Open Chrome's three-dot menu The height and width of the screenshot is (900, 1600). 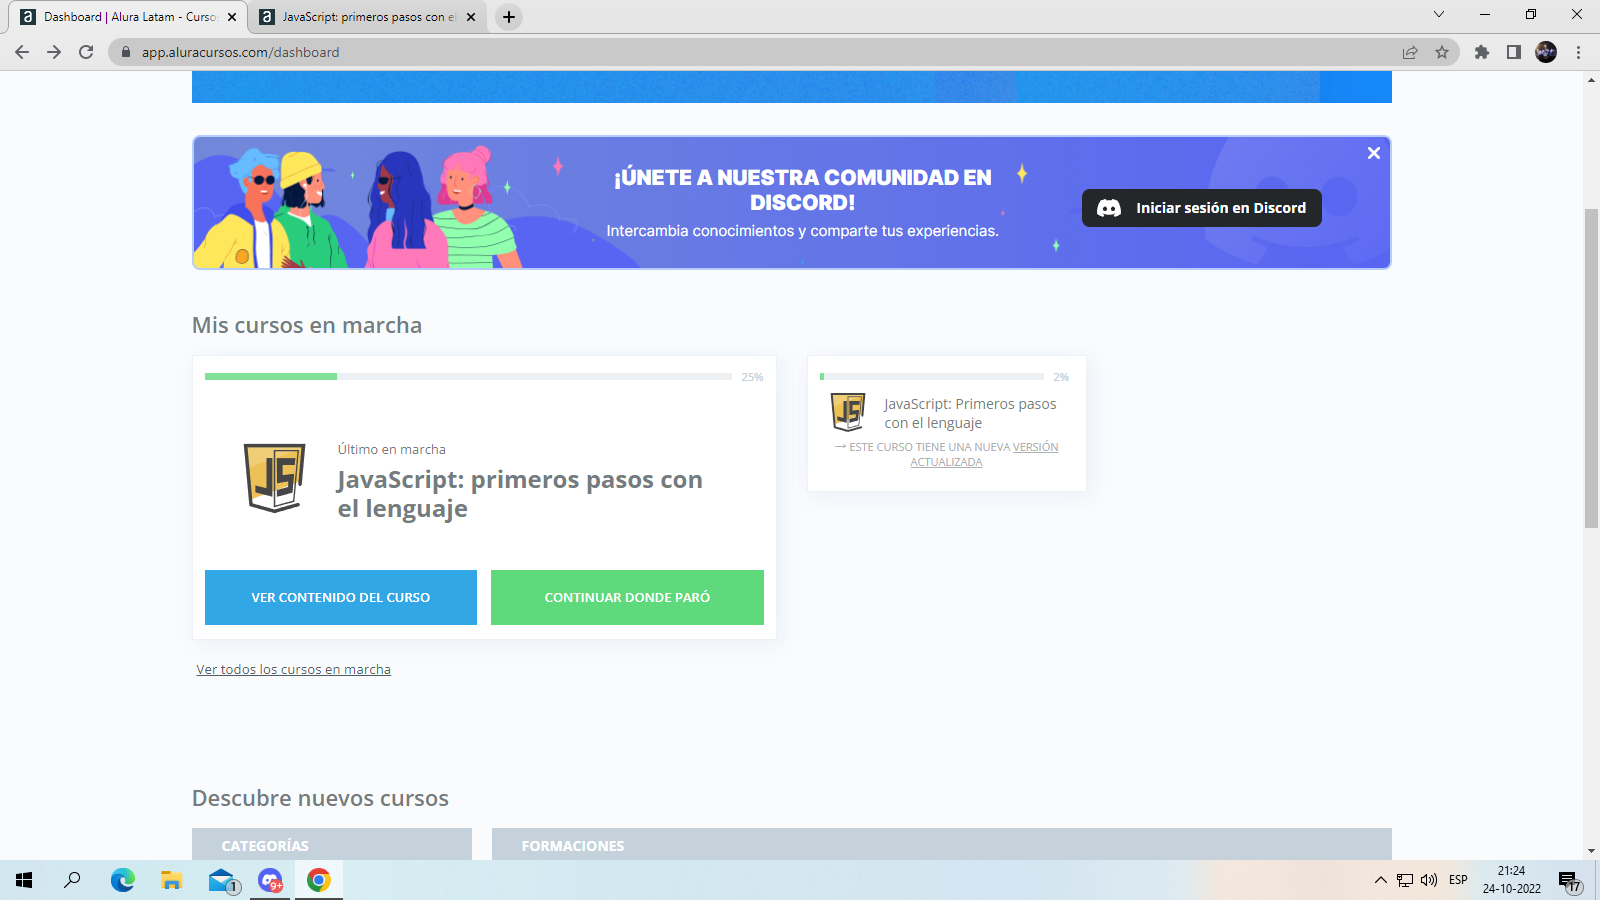click(1579, 52)
